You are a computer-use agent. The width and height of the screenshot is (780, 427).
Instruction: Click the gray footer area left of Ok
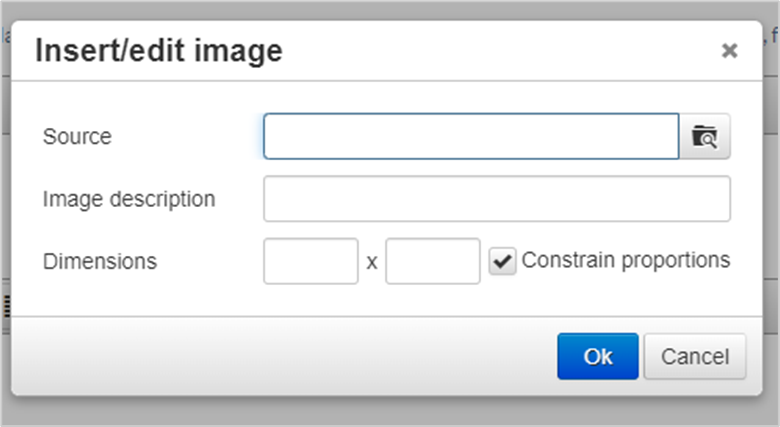pos(284,356)
